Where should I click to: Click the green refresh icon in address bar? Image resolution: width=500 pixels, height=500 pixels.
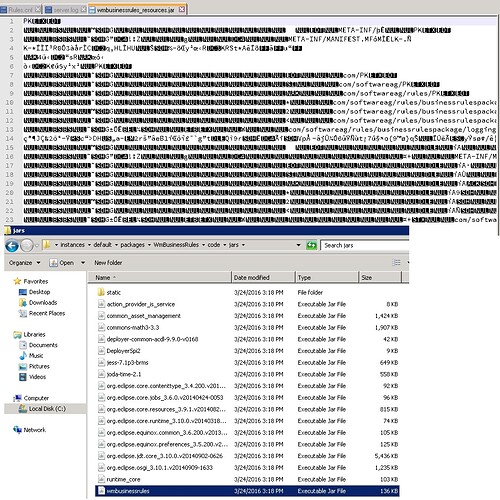(x=311, y=245)
